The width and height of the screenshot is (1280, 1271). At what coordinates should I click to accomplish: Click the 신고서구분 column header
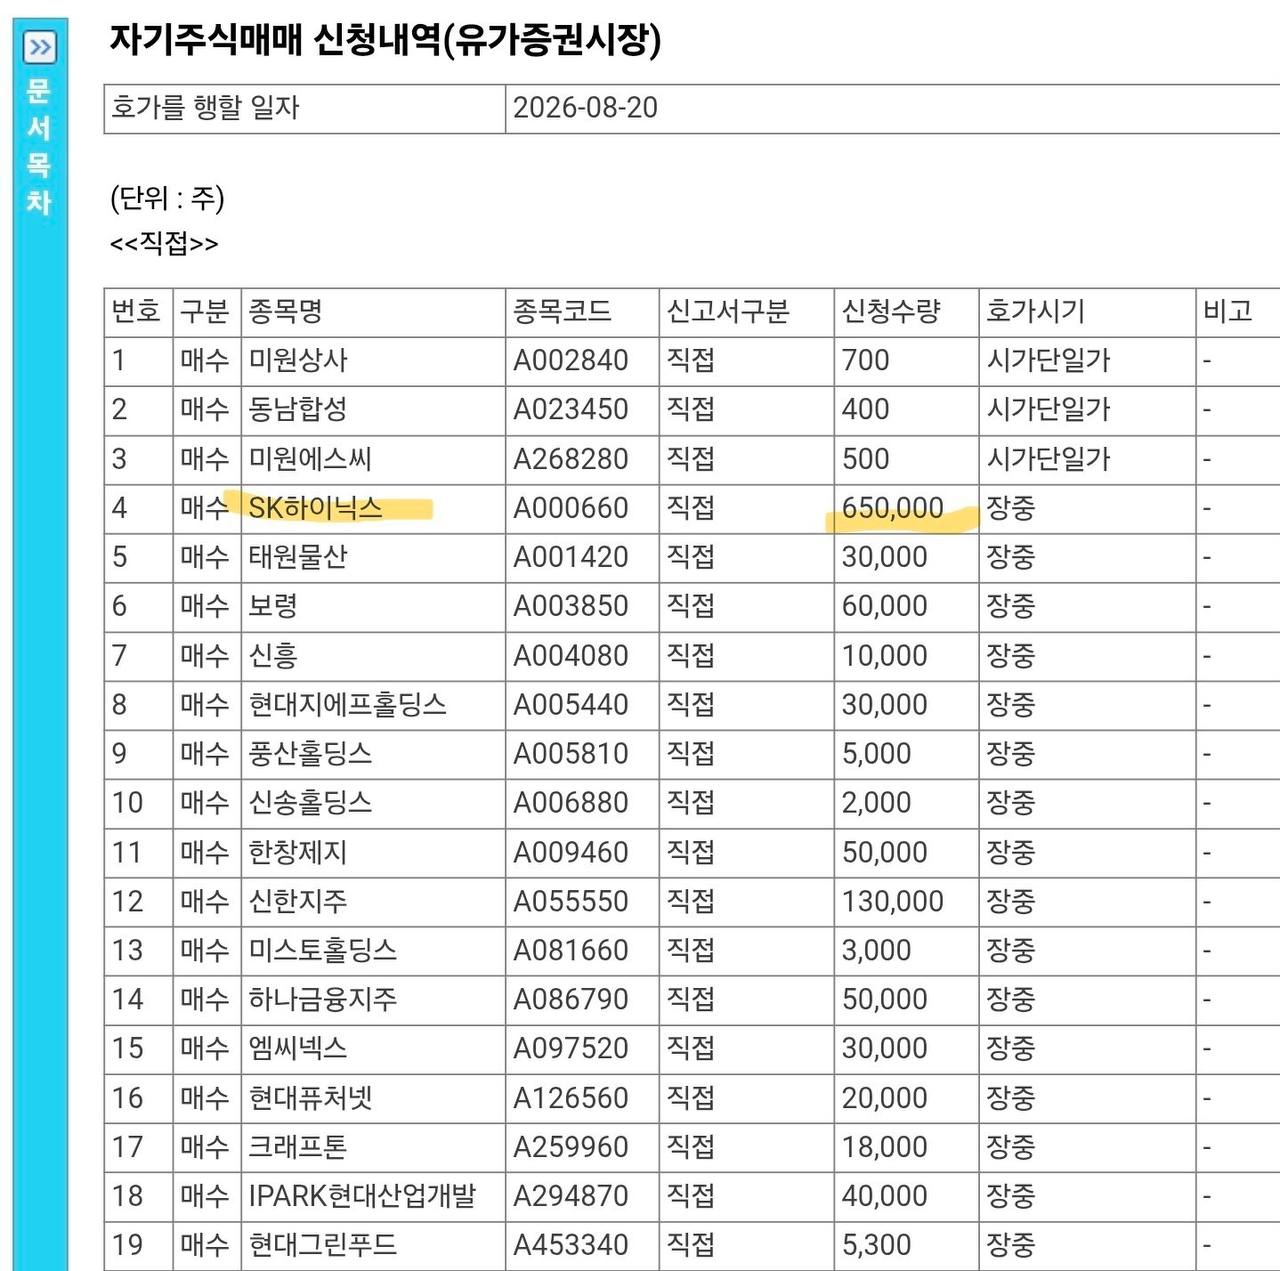click(728, 311)
